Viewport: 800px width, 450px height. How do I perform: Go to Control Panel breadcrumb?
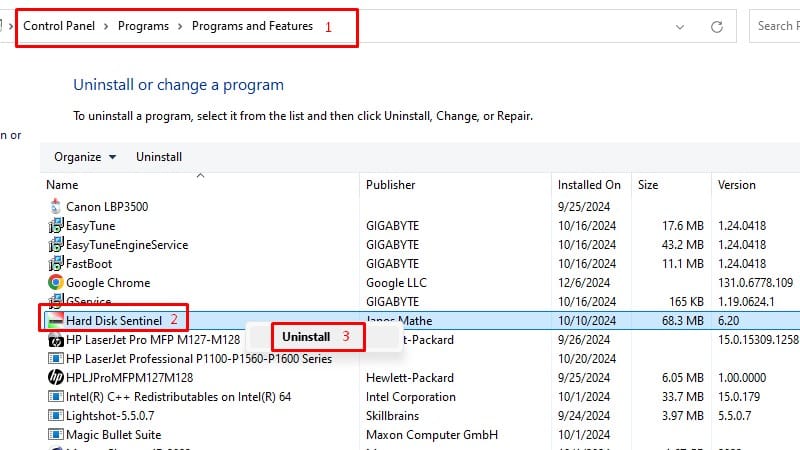[59, 26]
